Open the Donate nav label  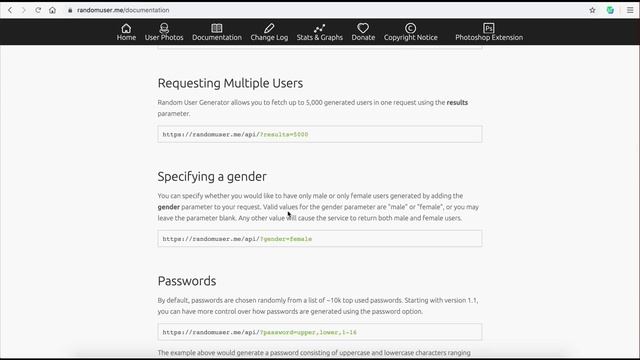tap(363, 38)
